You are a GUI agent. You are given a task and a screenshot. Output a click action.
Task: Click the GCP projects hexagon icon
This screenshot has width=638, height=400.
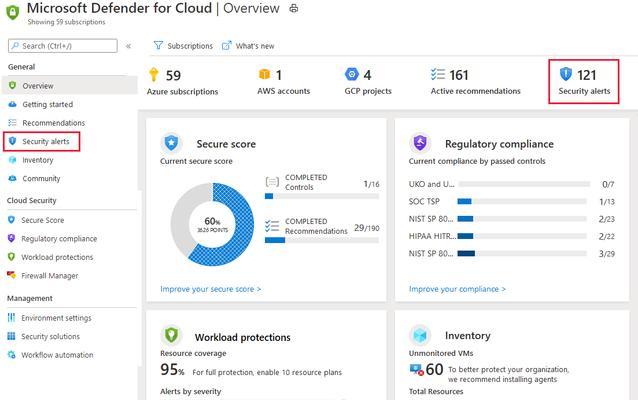[x=352, y=74]
